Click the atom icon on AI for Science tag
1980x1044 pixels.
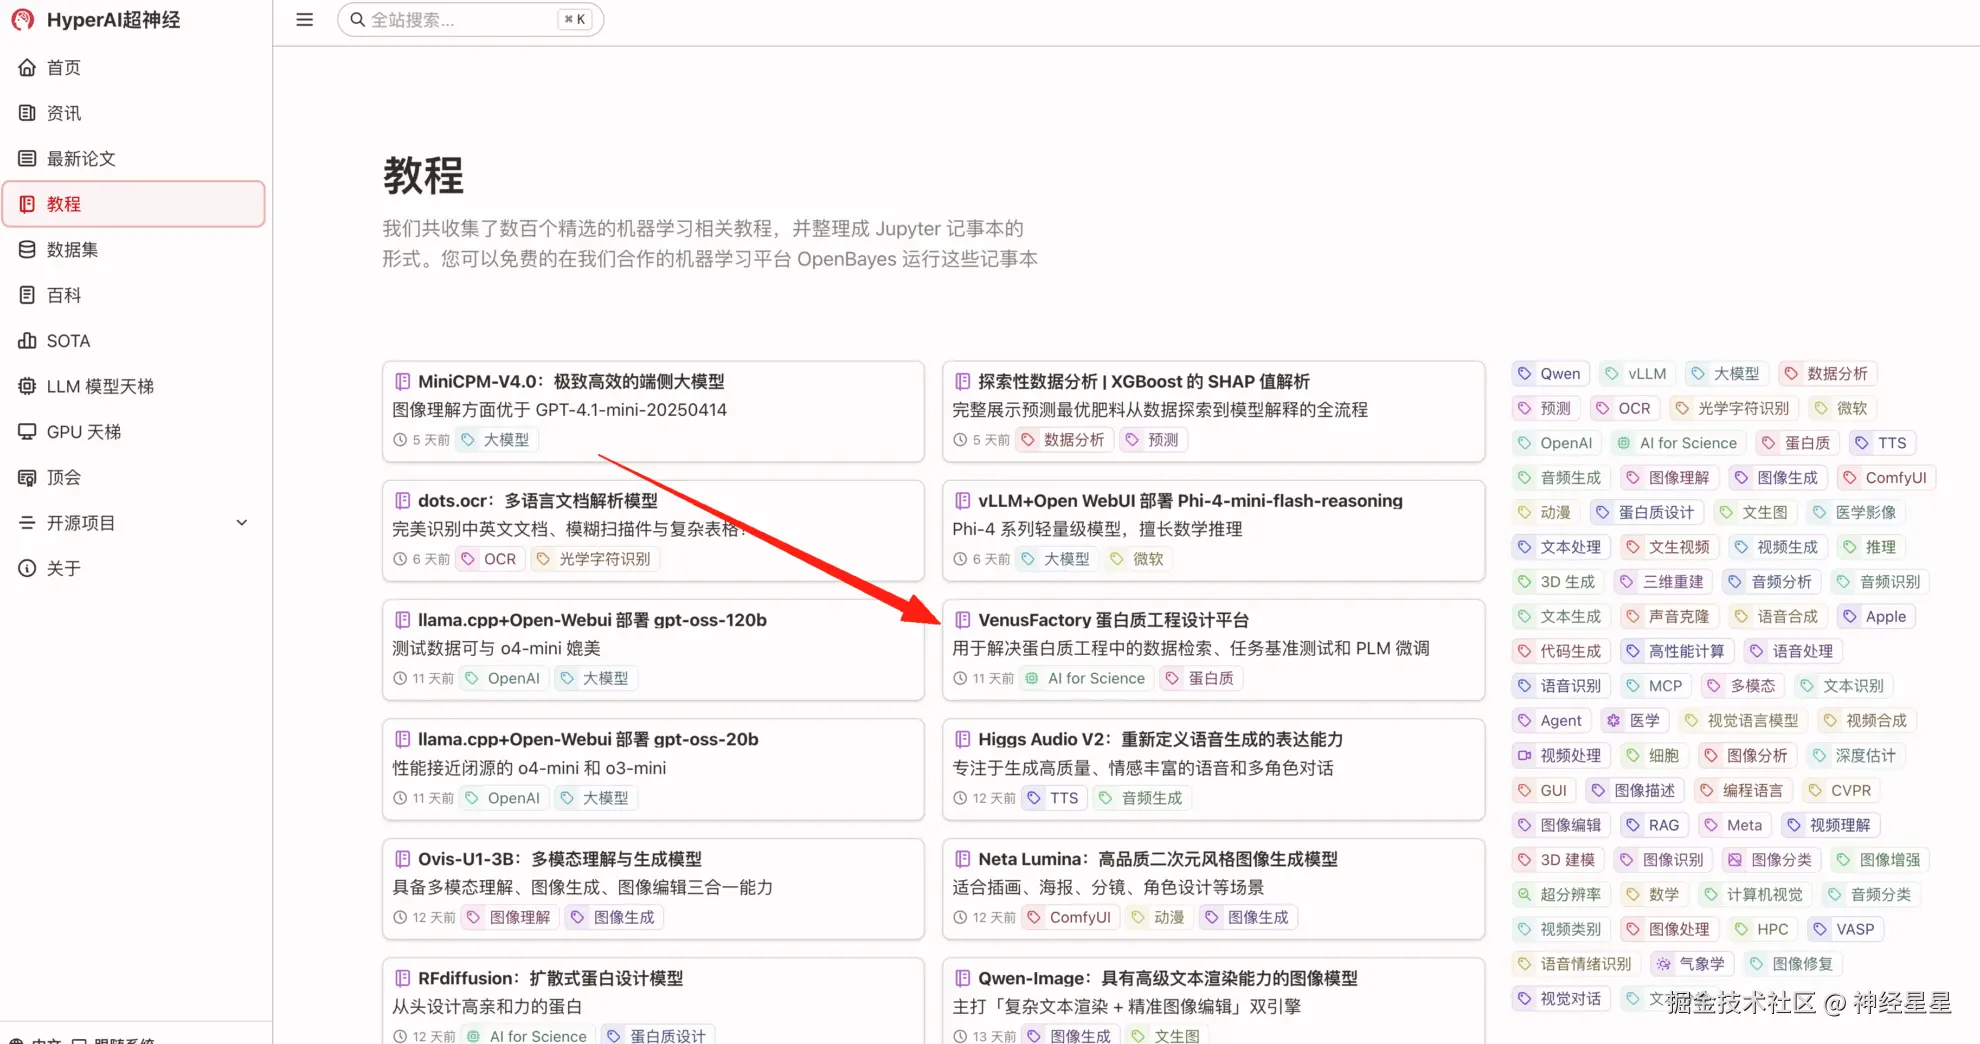[x=1624, y=443]
